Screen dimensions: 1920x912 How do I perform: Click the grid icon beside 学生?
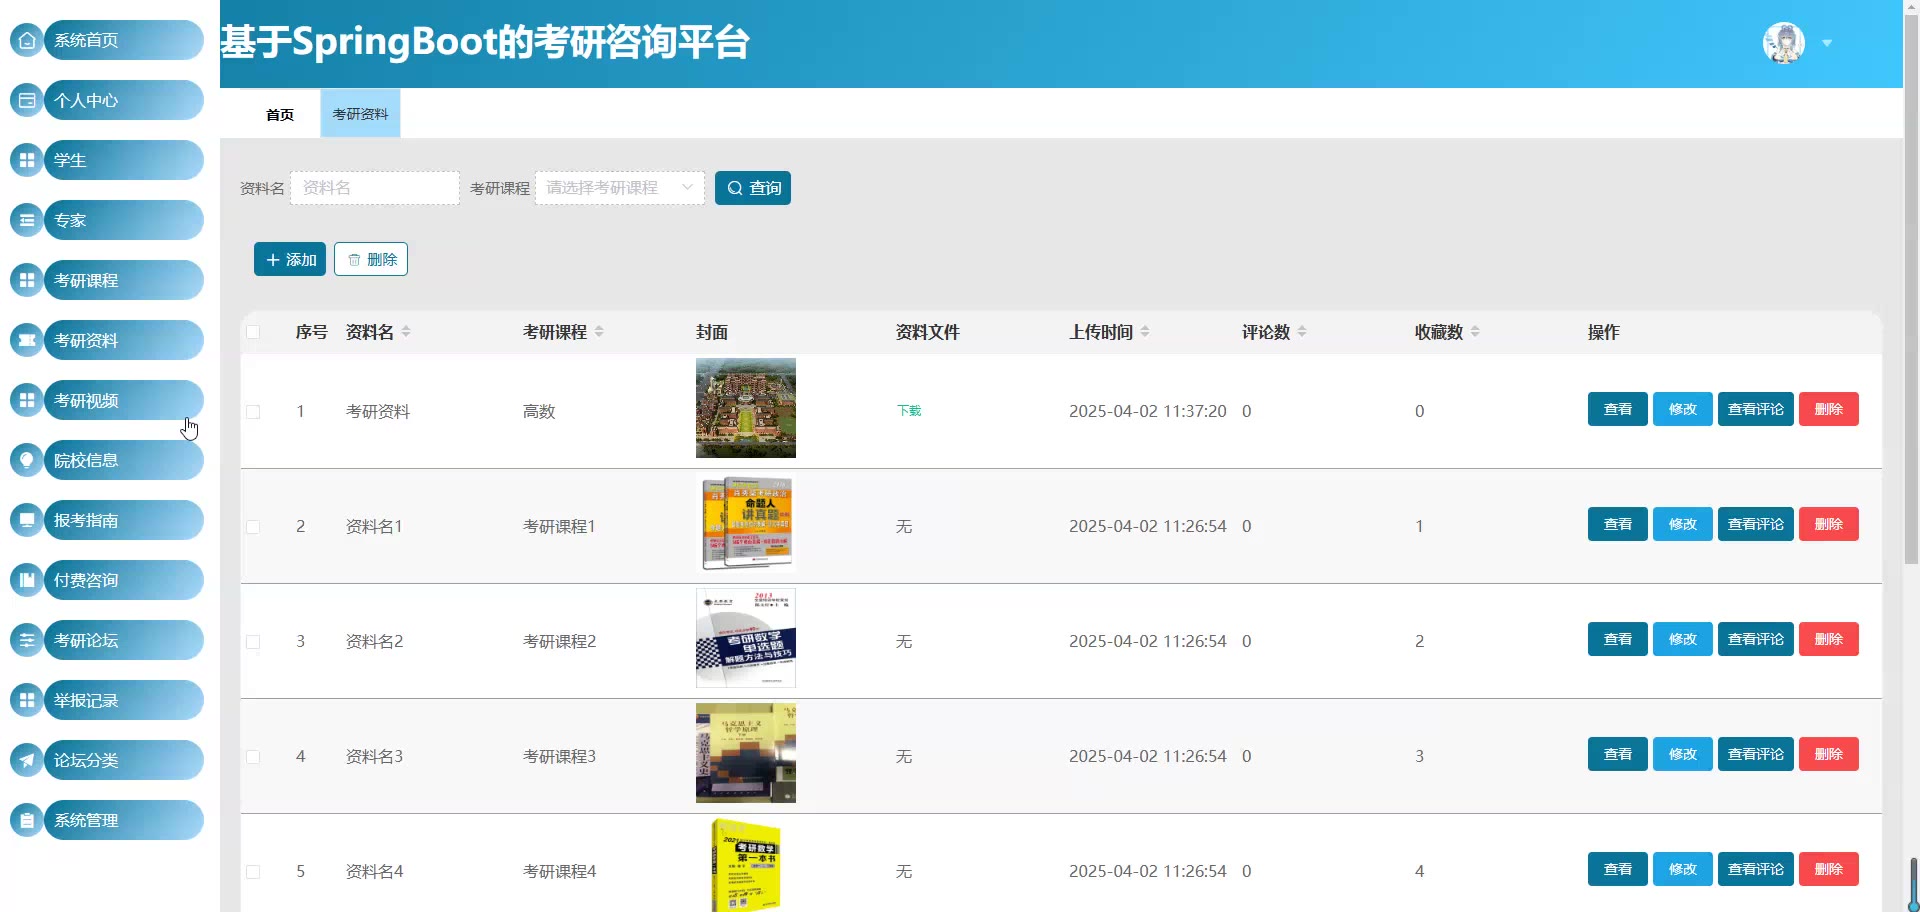pyautogui.click(x=27, y=160)
